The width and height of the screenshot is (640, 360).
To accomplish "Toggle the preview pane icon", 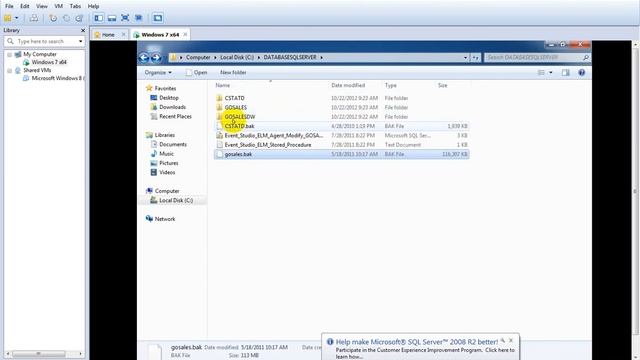I will pos(565,73).
